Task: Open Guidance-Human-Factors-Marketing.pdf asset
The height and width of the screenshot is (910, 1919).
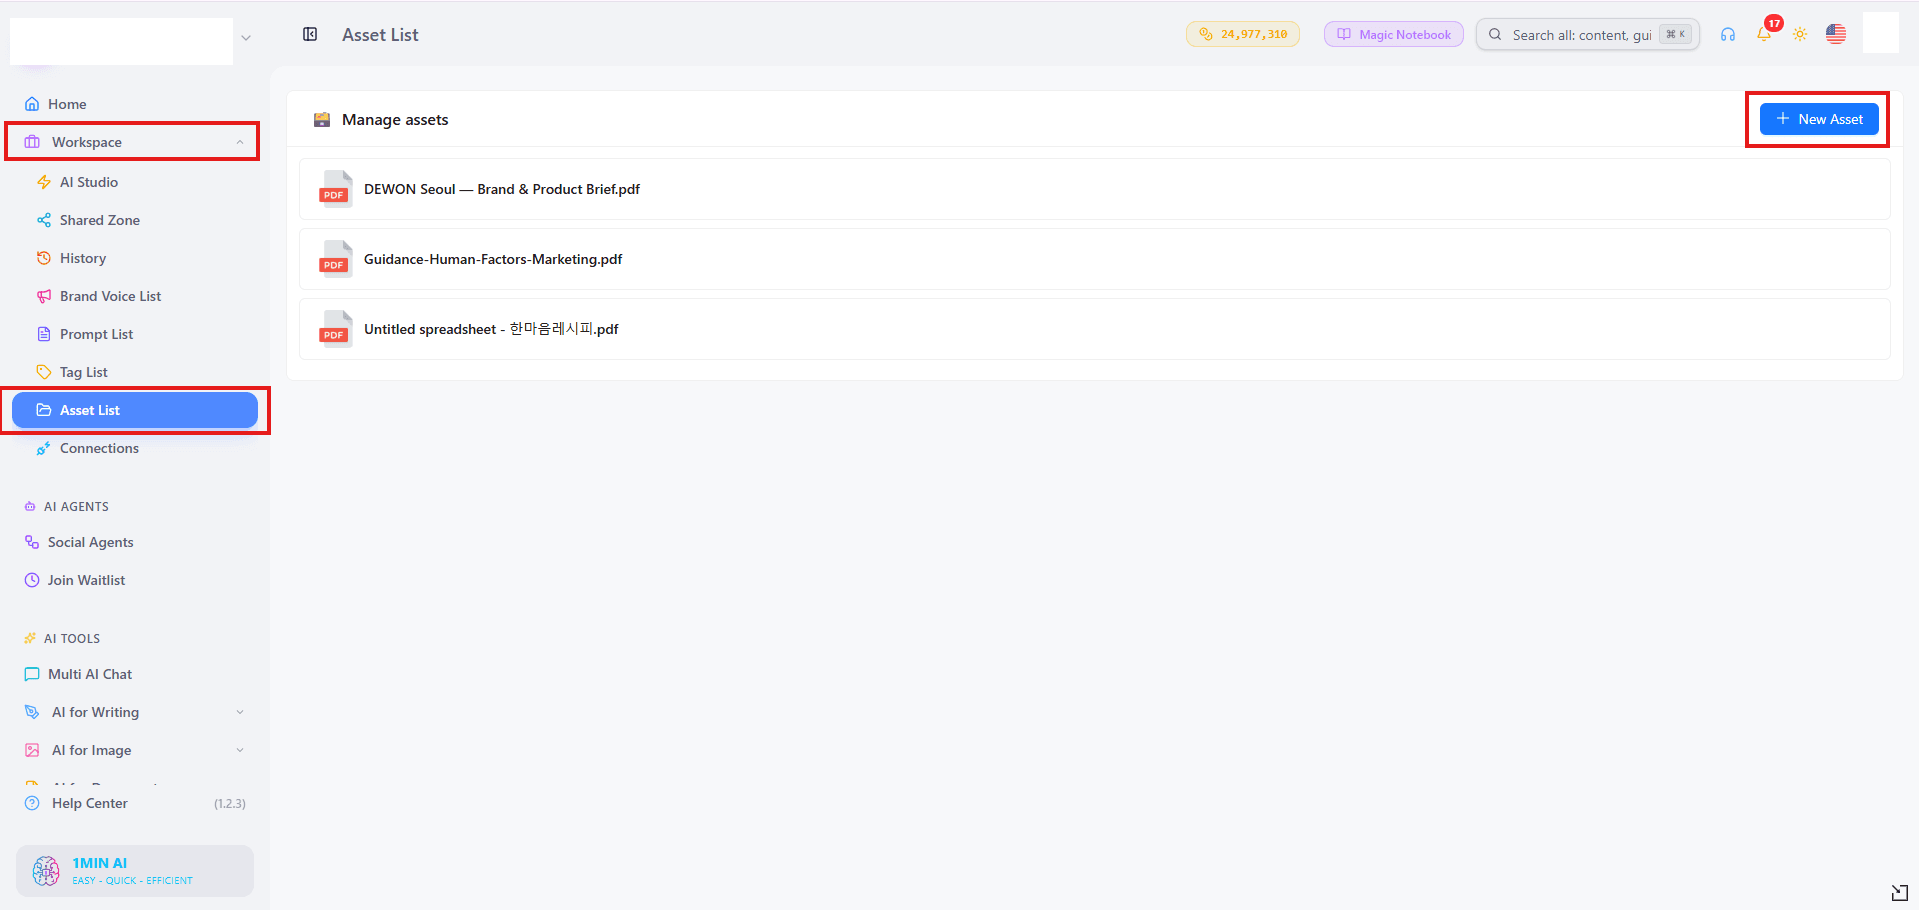Action: [x=1095, y=259]
